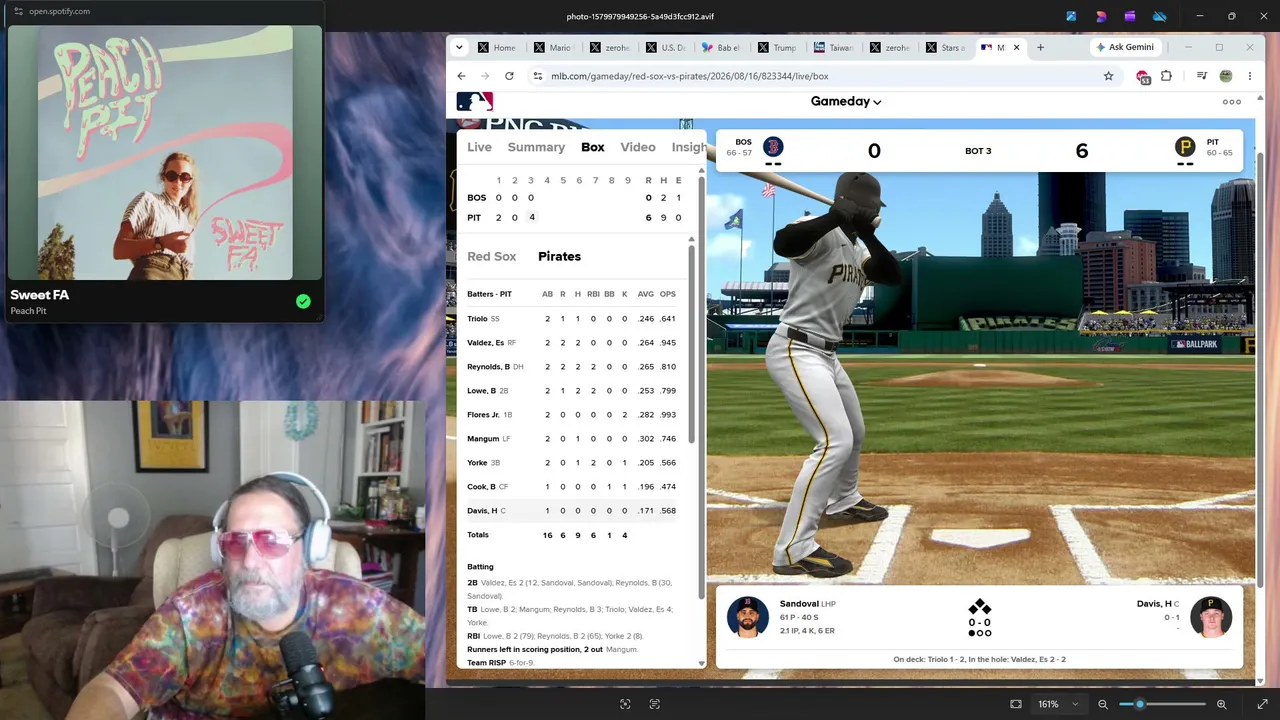This screenshot has width=1280, height=720.
Task: Open the 161% zoom level dropdown
Action: [1058, 704]
